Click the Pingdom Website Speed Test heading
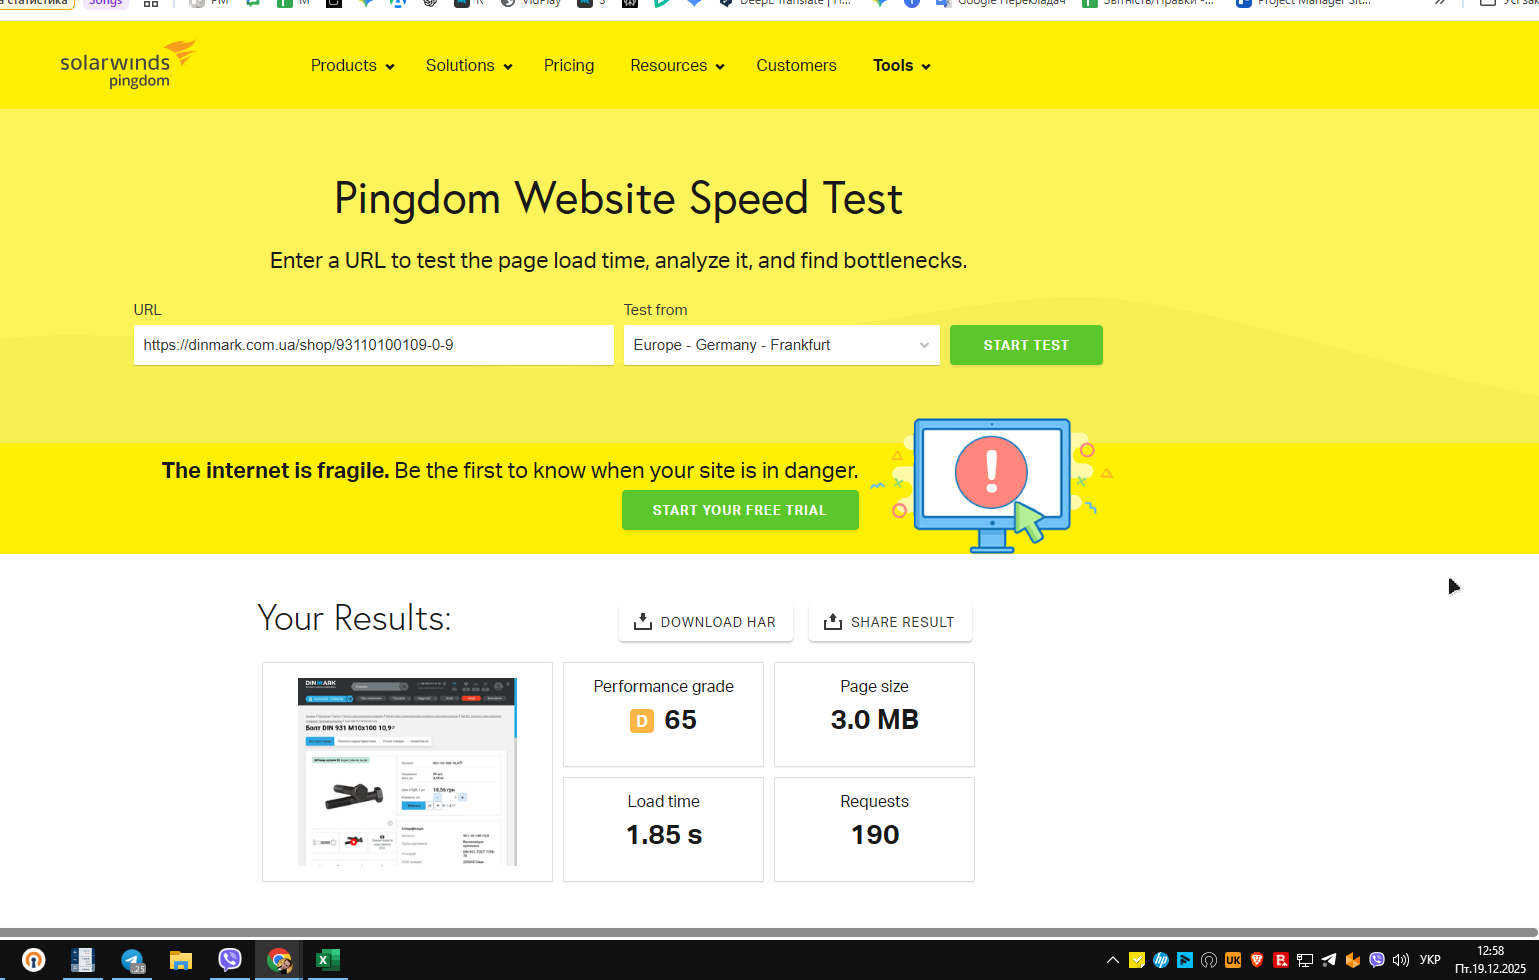The height and width of the screenshot is (980, 1539). click(x=618, y=198)
